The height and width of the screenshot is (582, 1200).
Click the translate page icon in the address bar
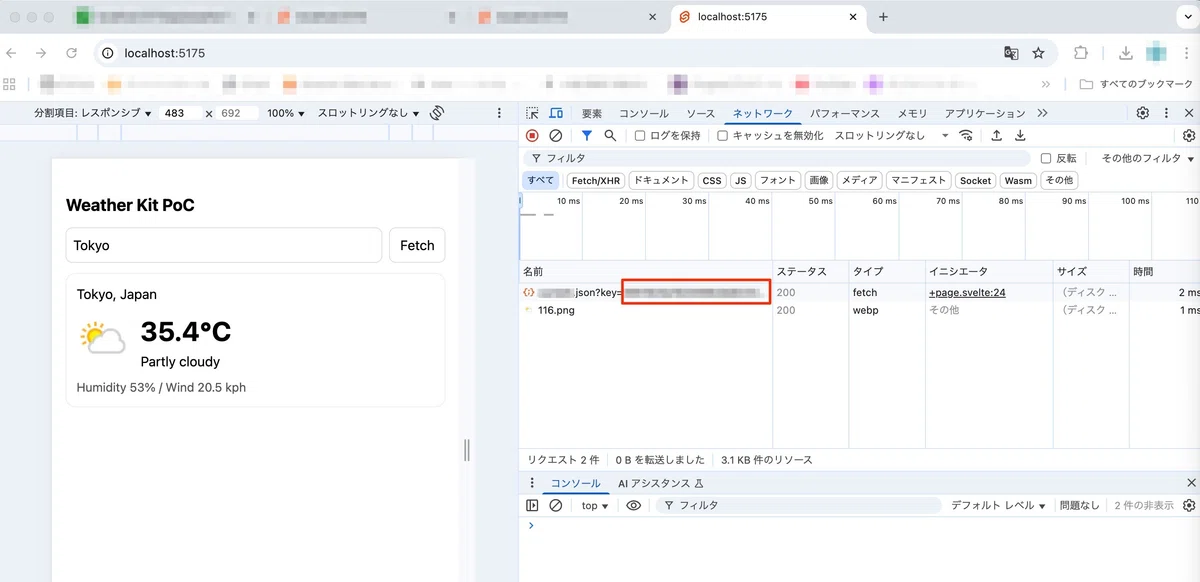[1011, 53]
